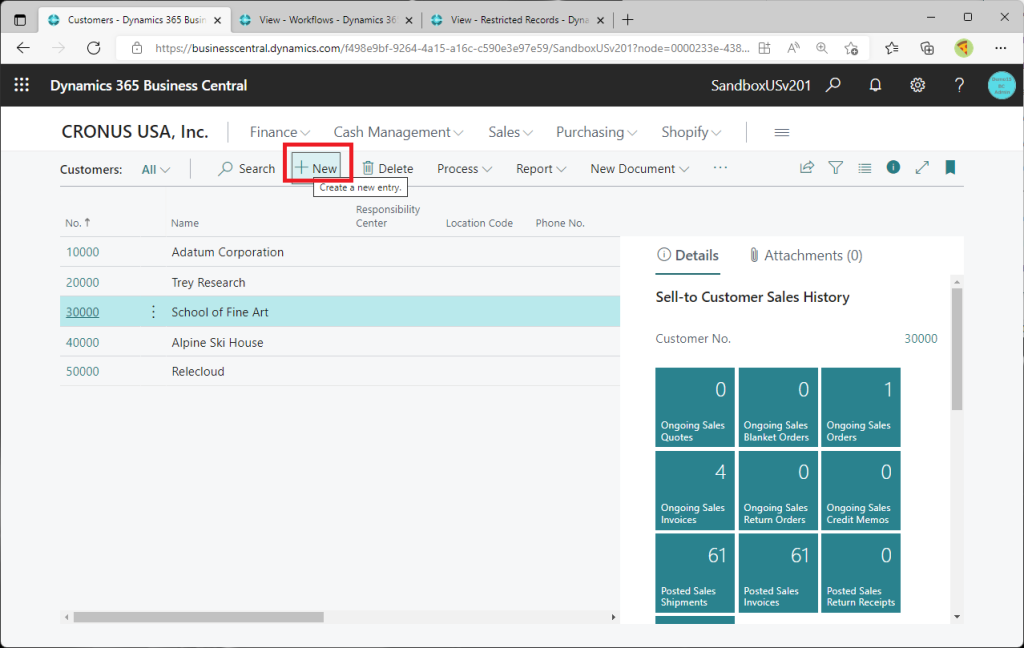1024x648 pixels.
Task: Open browser settings and more menu
Action: tap(1000, 48)
